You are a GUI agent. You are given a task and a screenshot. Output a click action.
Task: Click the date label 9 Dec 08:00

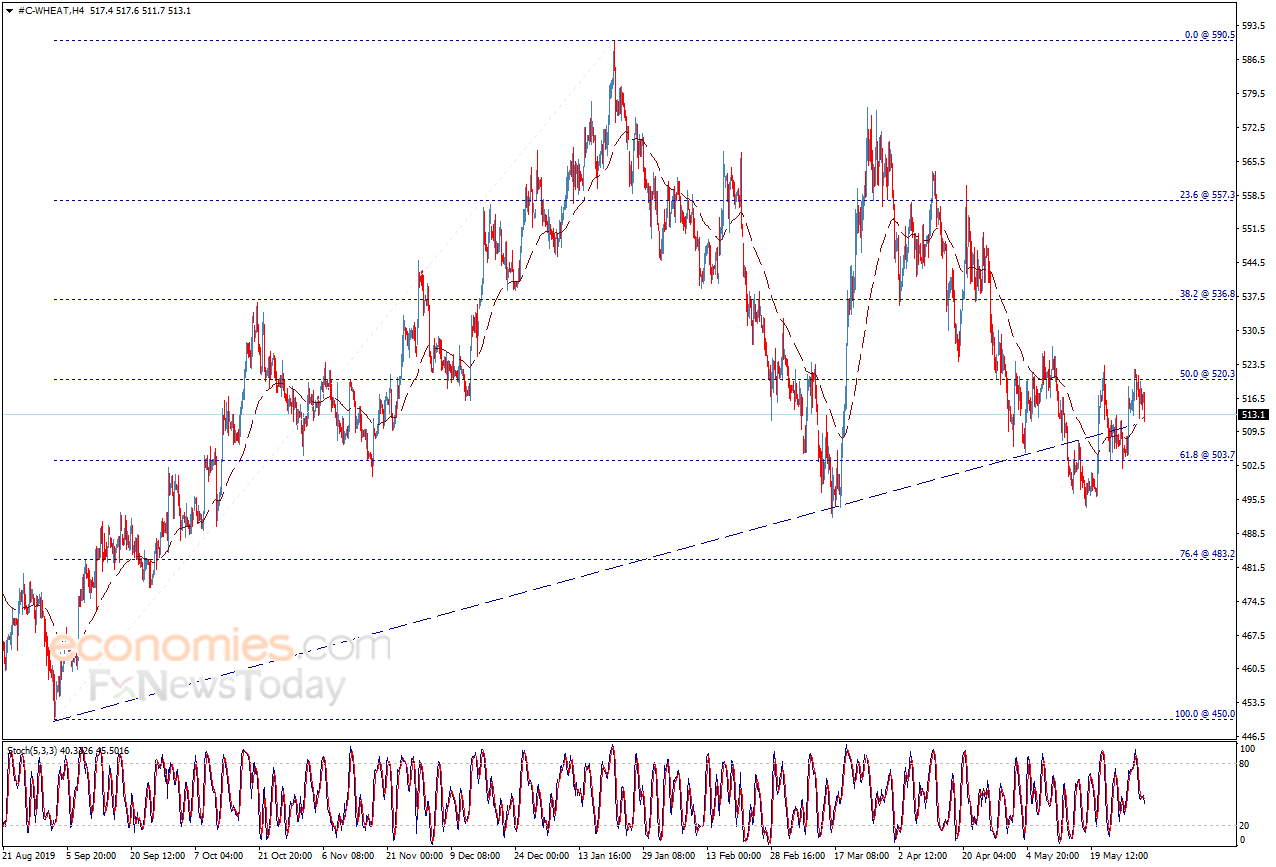point(476,856)
